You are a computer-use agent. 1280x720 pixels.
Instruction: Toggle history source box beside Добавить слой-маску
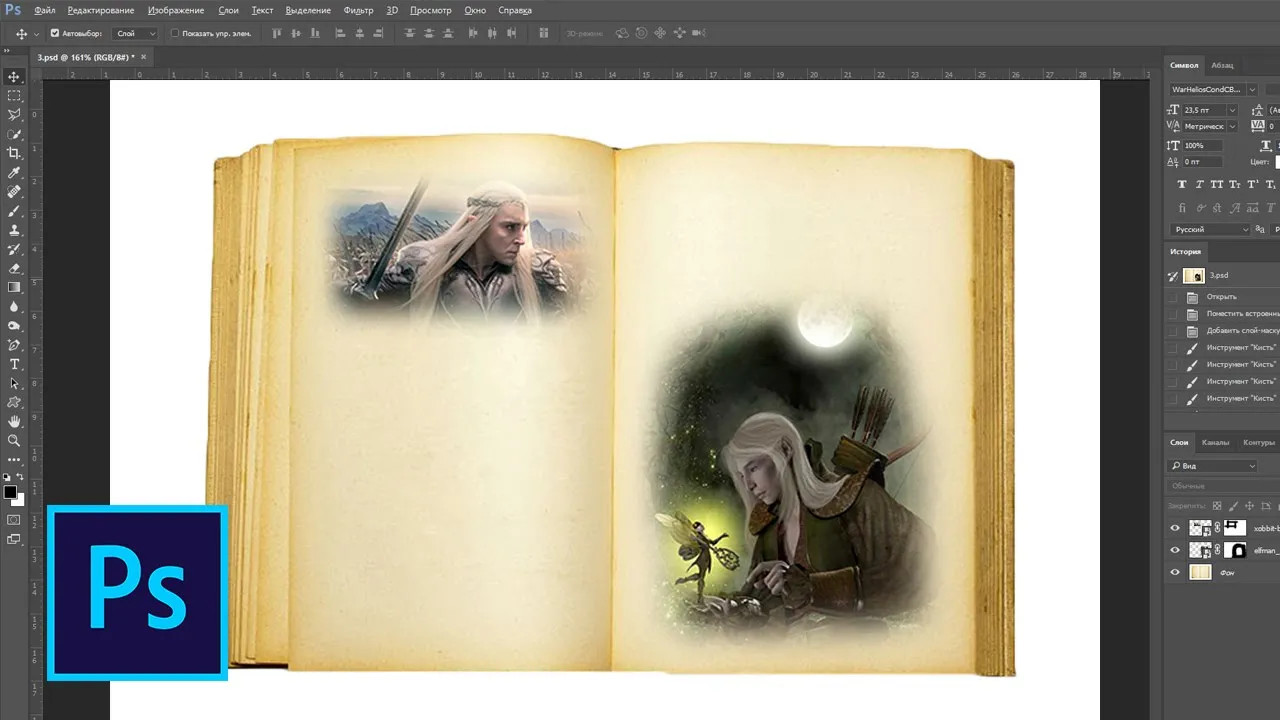[x=1173, y=331]
